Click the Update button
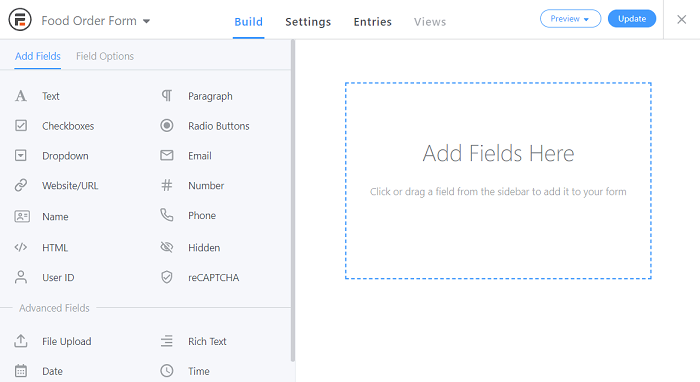 click(x=632, y=19)
